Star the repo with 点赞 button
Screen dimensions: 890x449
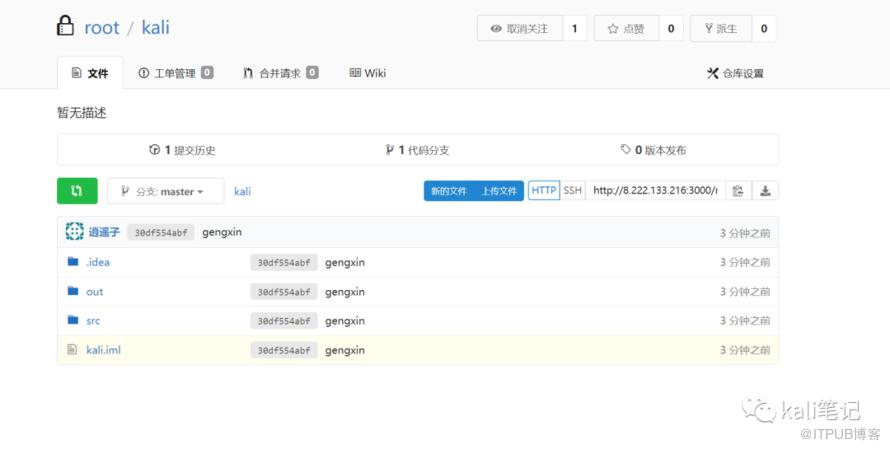[x=626, y=29]
